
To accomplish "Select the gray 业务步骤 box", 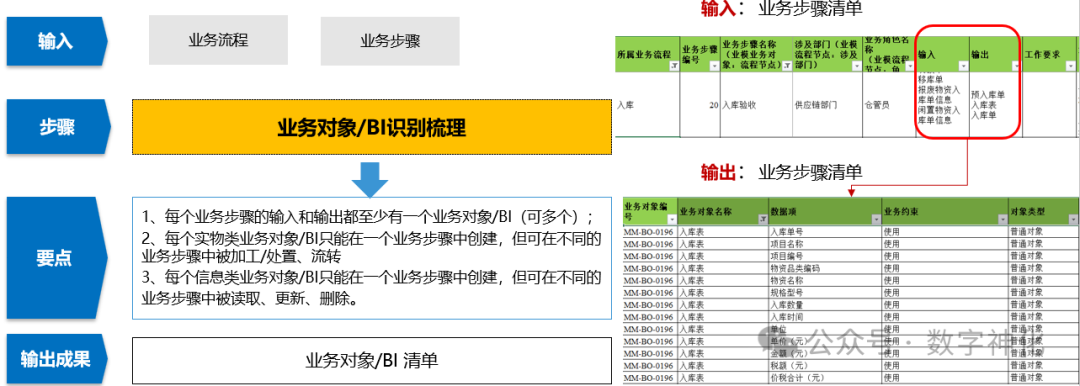I will tap(390, 41).
